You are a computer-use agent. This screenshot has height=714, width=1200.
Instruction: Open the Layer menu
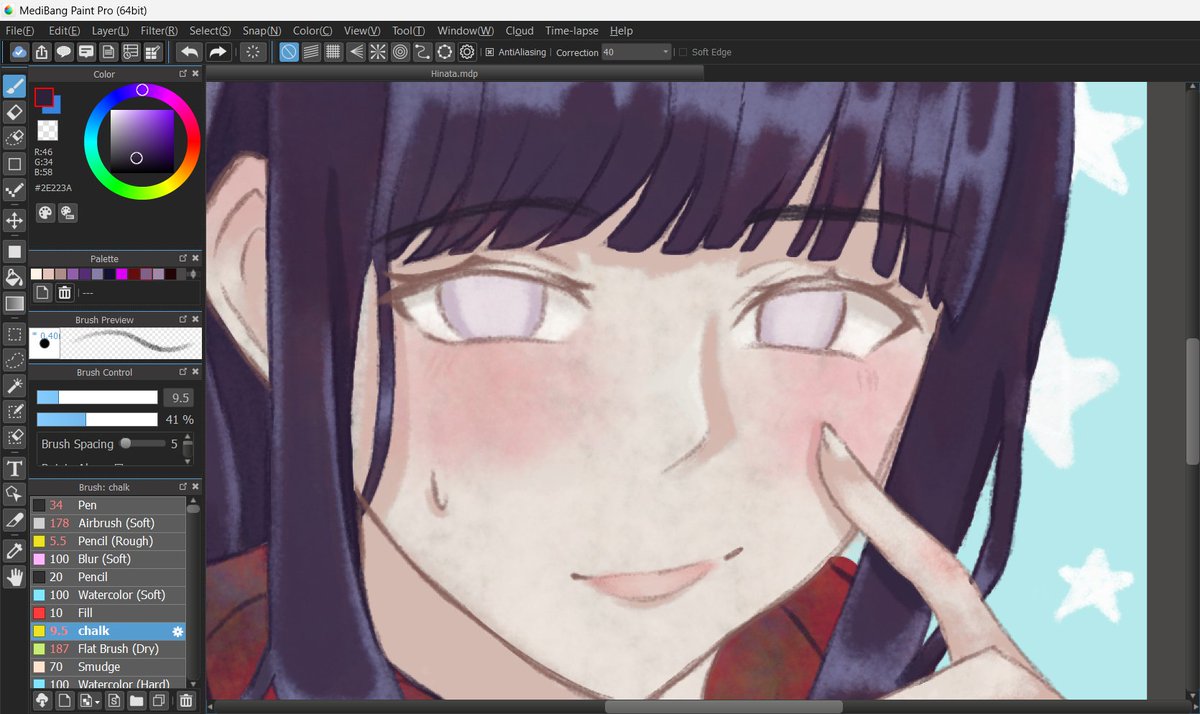[110, 31]
